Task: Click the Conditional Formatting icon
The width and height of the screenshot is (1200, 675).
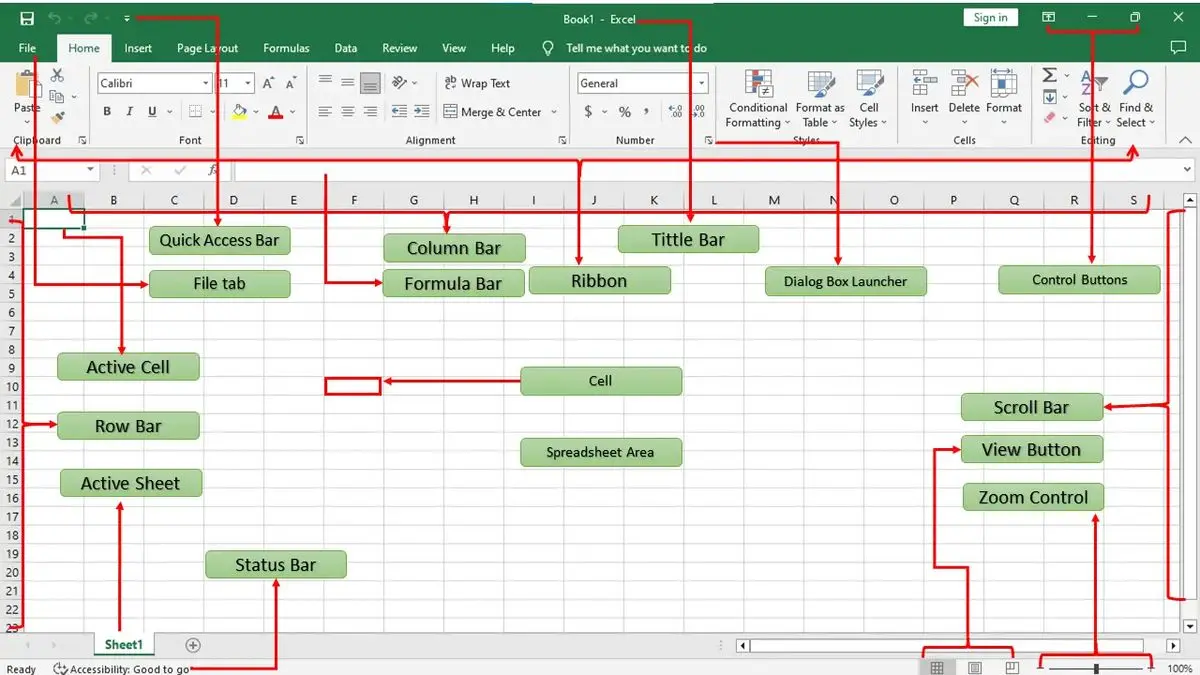Action: [758, 84]
